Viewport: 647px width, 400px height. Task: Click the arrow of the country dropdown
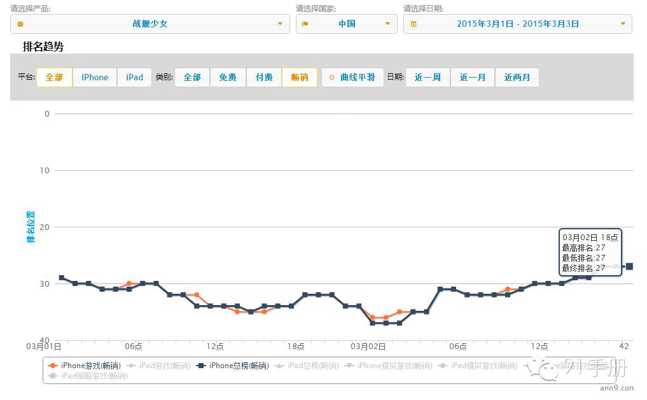[387, 24]
